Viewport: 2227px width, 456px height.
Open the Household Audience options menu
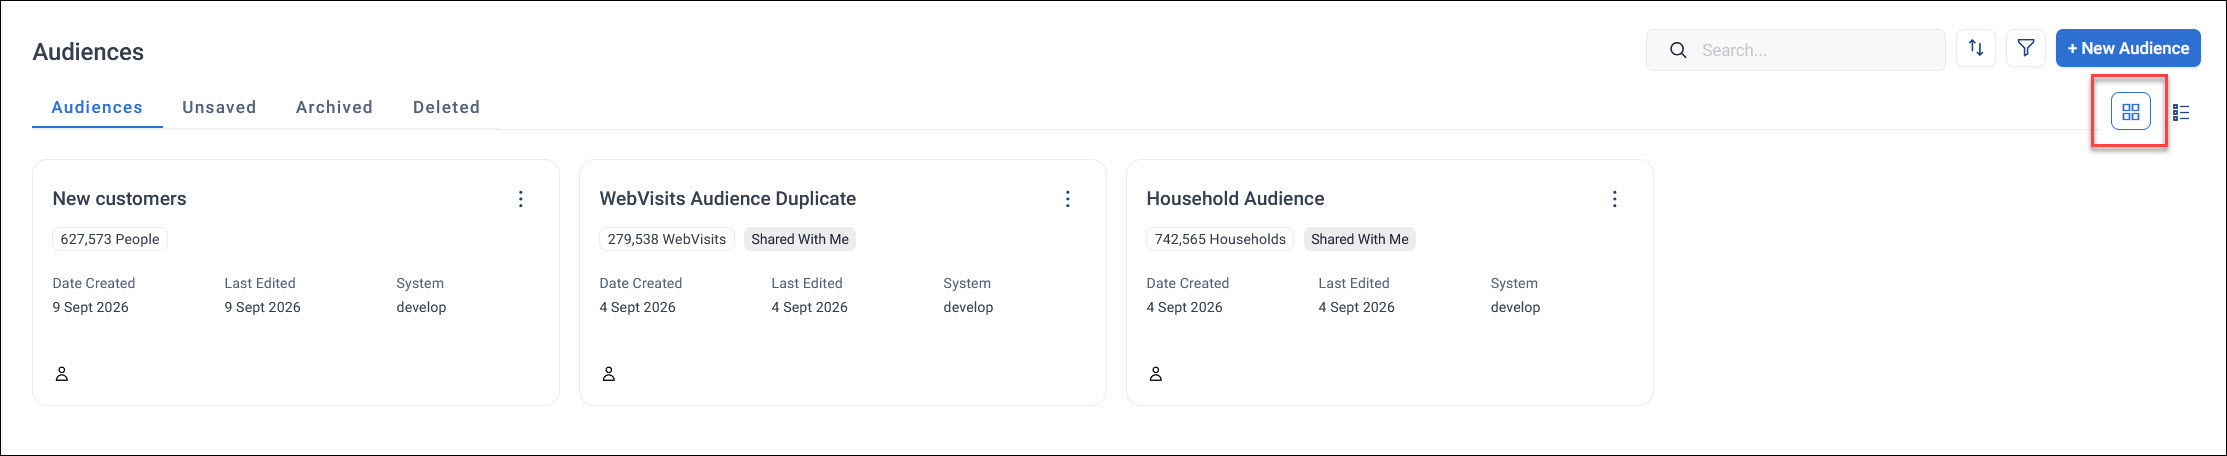coord(1614,199)
